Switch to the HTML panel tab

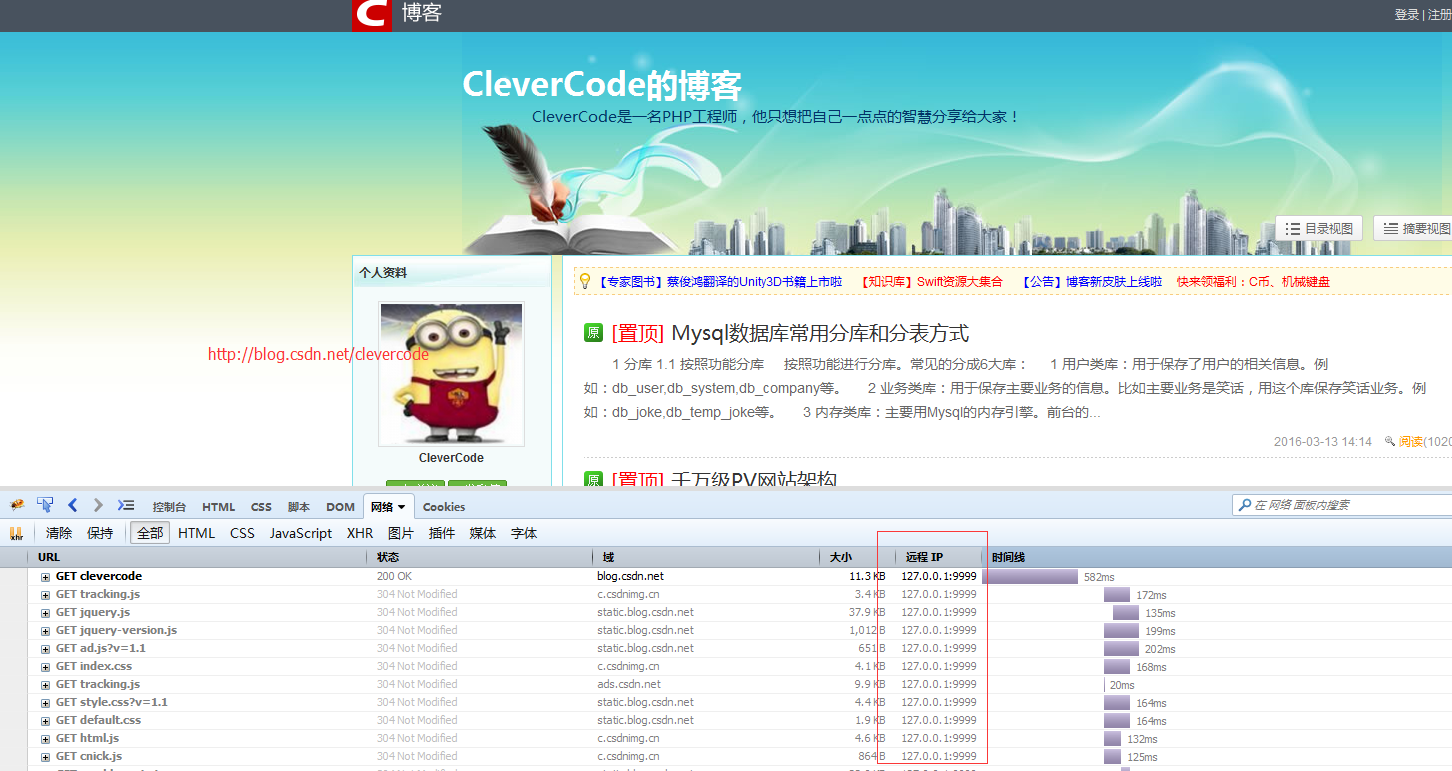click(x=219, y=507)
